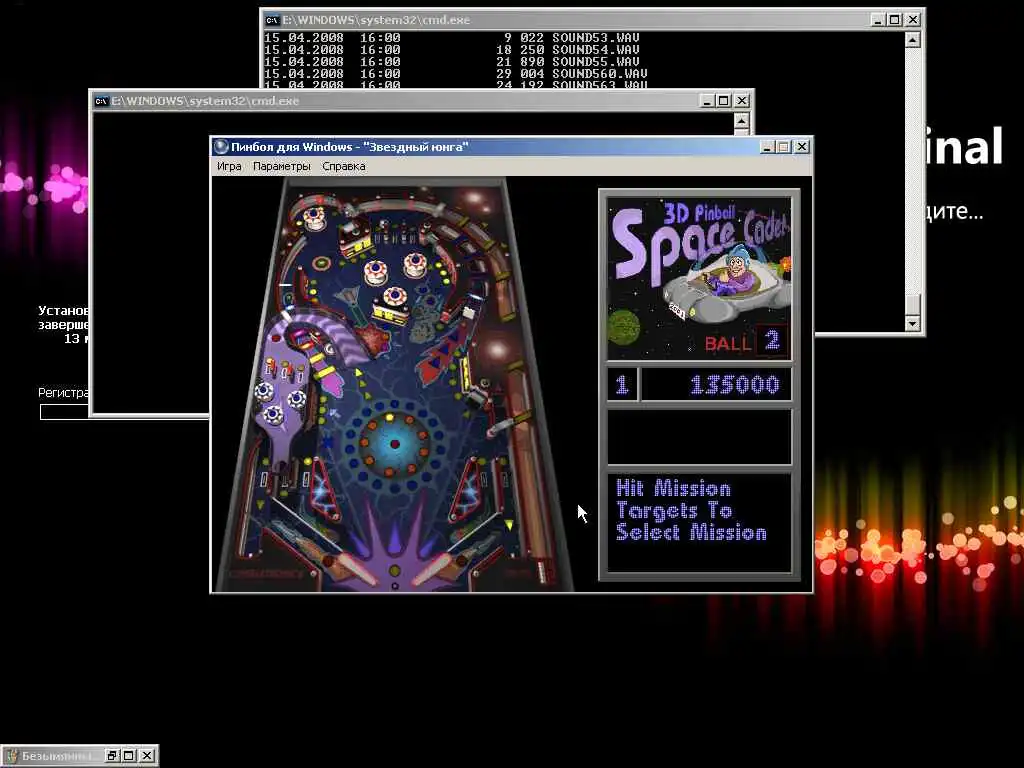
Task: Open the Игра menu in Pinball
Action: 229,167
